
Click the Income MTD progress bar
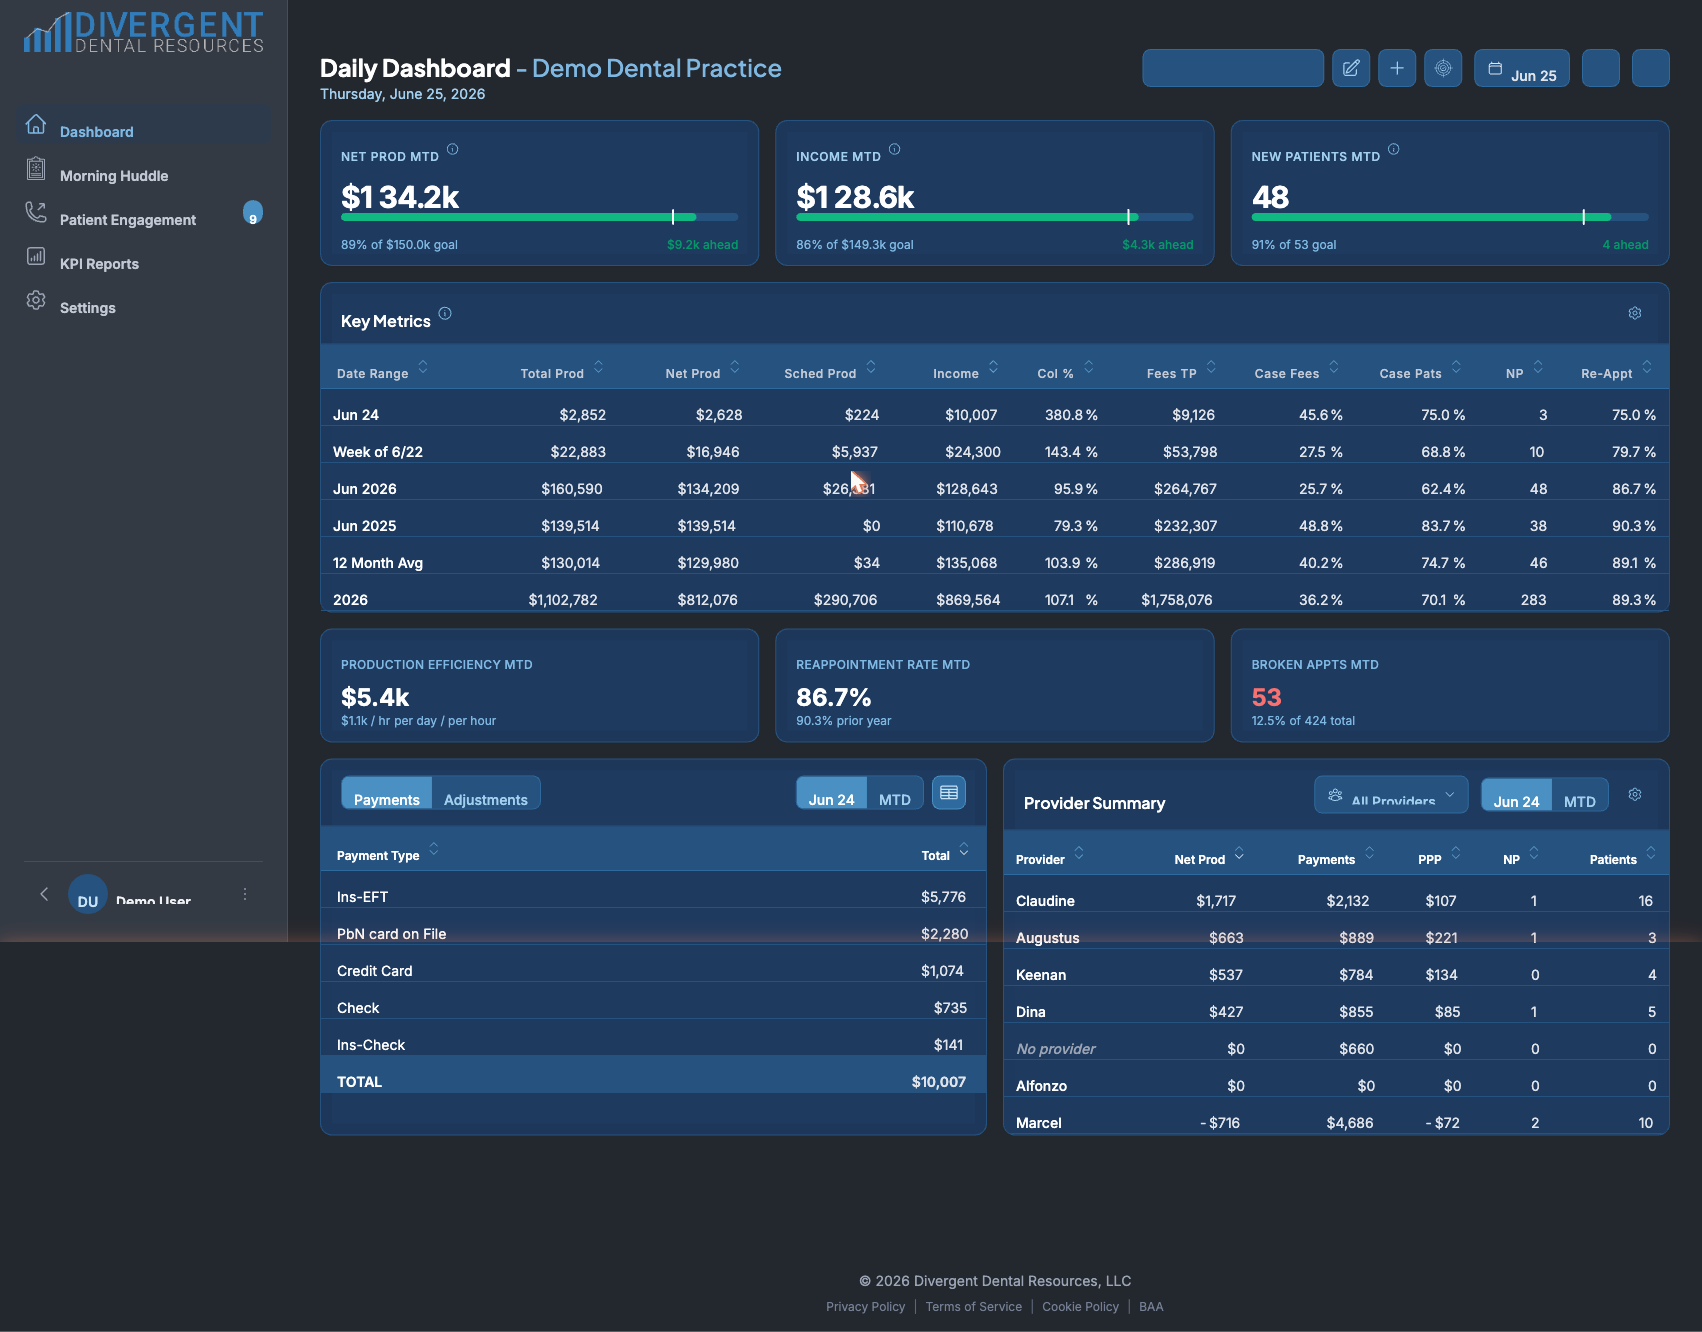[995, 217]
